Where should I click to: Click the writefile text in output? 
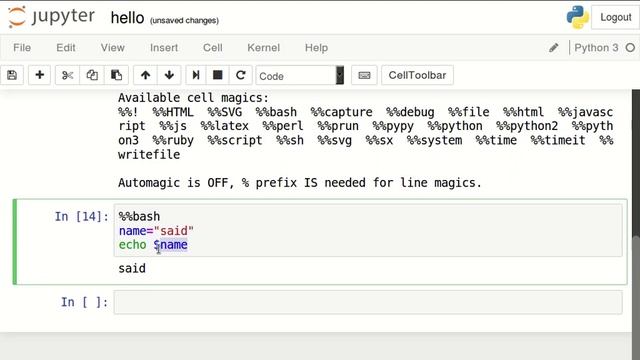tap(149, 155)
